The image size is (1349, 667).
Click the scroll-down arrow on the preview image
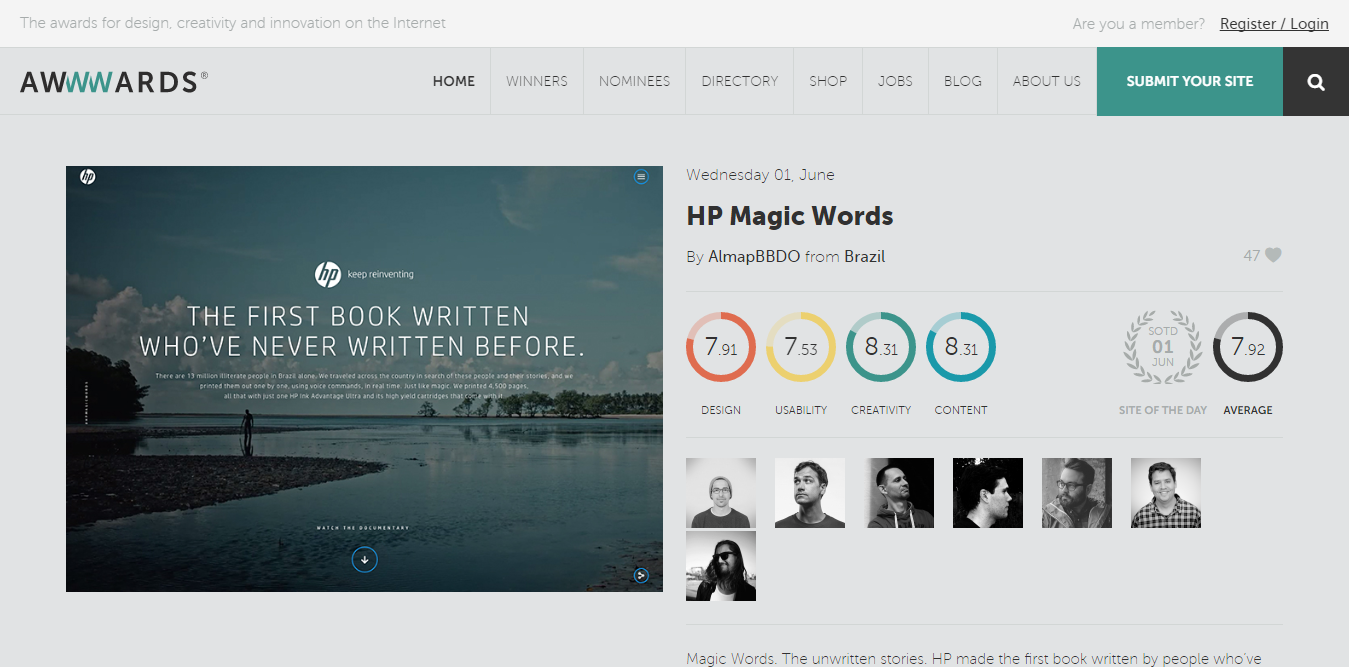pyautogui.click(x=364, y=560)
